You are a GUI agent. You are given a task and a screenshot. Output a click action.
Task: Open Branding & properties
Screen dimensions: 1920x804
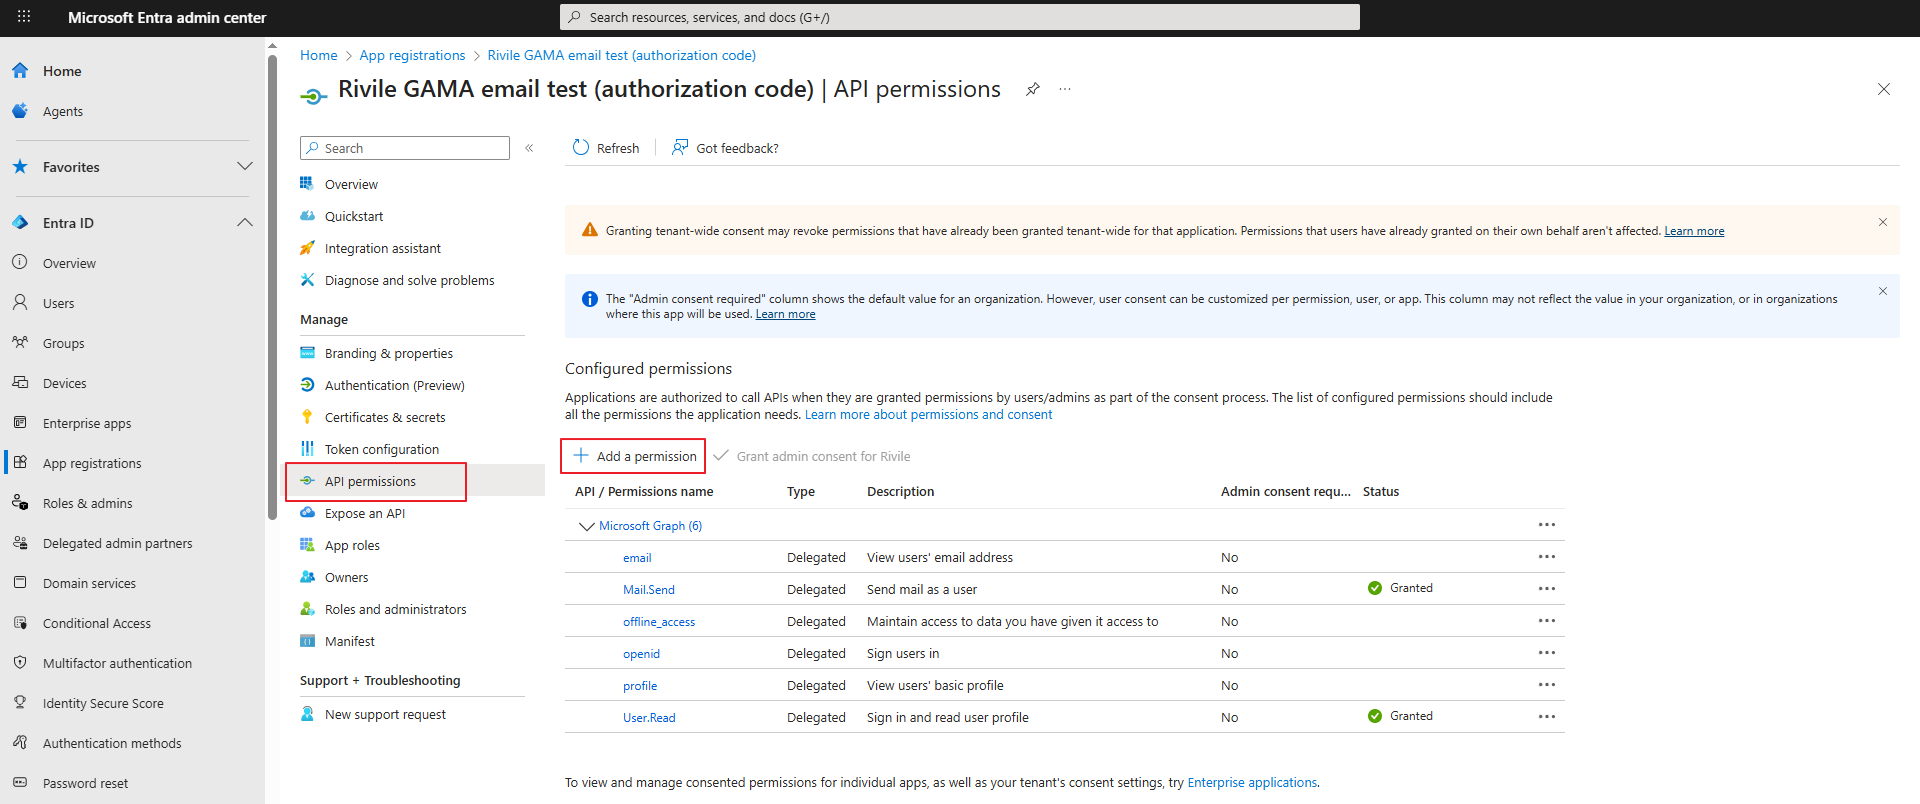(389, 353)
